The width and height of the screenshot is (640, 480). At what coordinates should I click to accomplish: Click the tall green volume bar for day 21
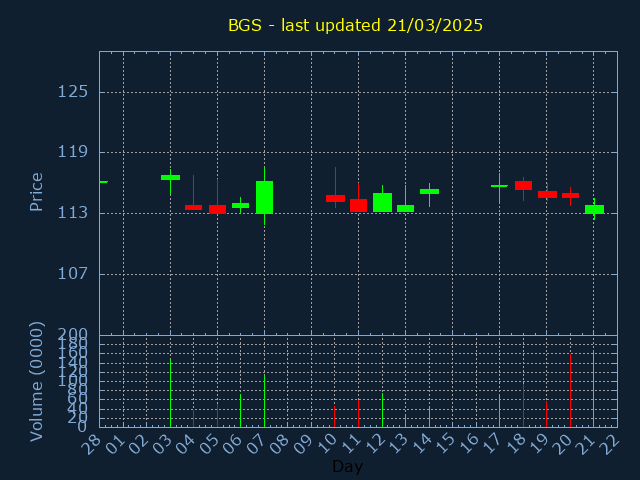[593, 389]
